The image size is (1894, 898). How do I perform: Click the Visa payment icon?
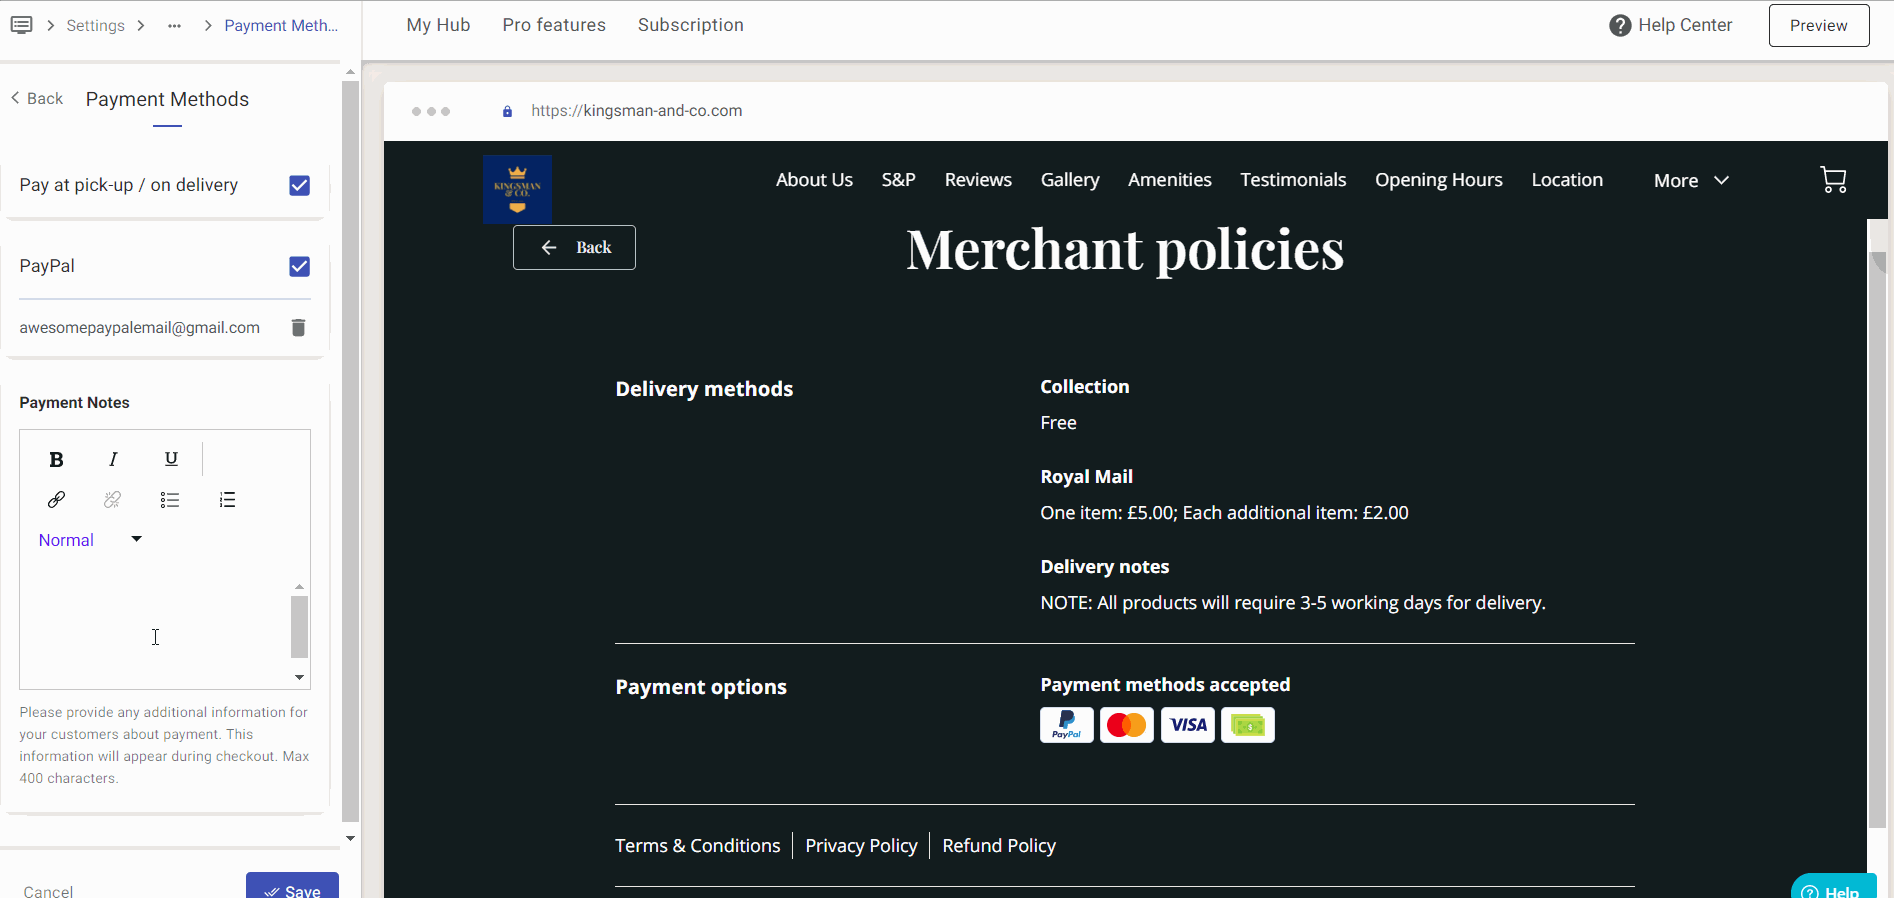coord(1188,725)
